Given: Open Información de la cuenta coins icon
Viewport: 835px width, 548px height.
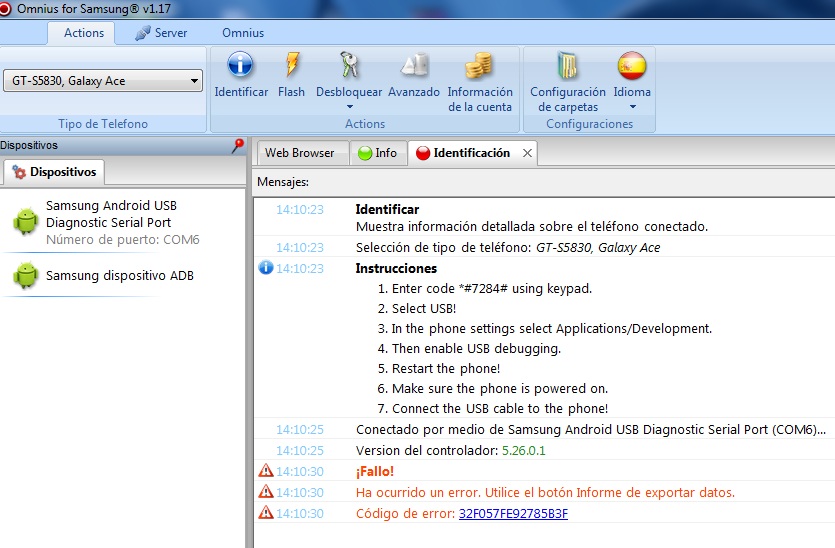Looking at the screenshot, I should click(479, 64).
